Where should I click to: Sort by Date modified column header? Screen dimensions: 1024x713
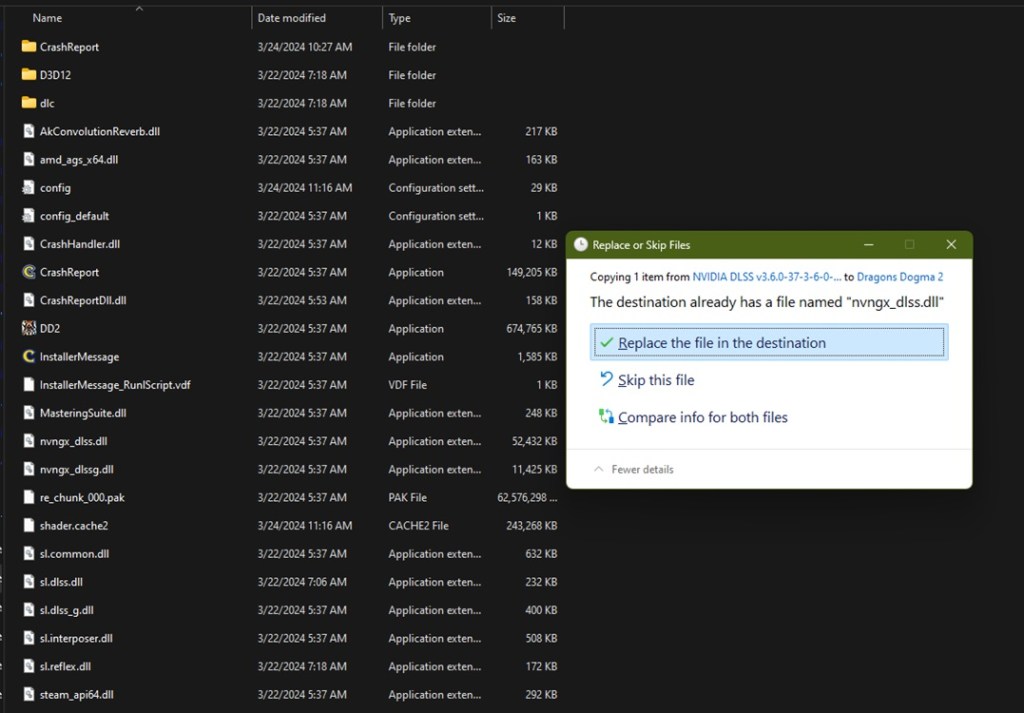[290, 18]
